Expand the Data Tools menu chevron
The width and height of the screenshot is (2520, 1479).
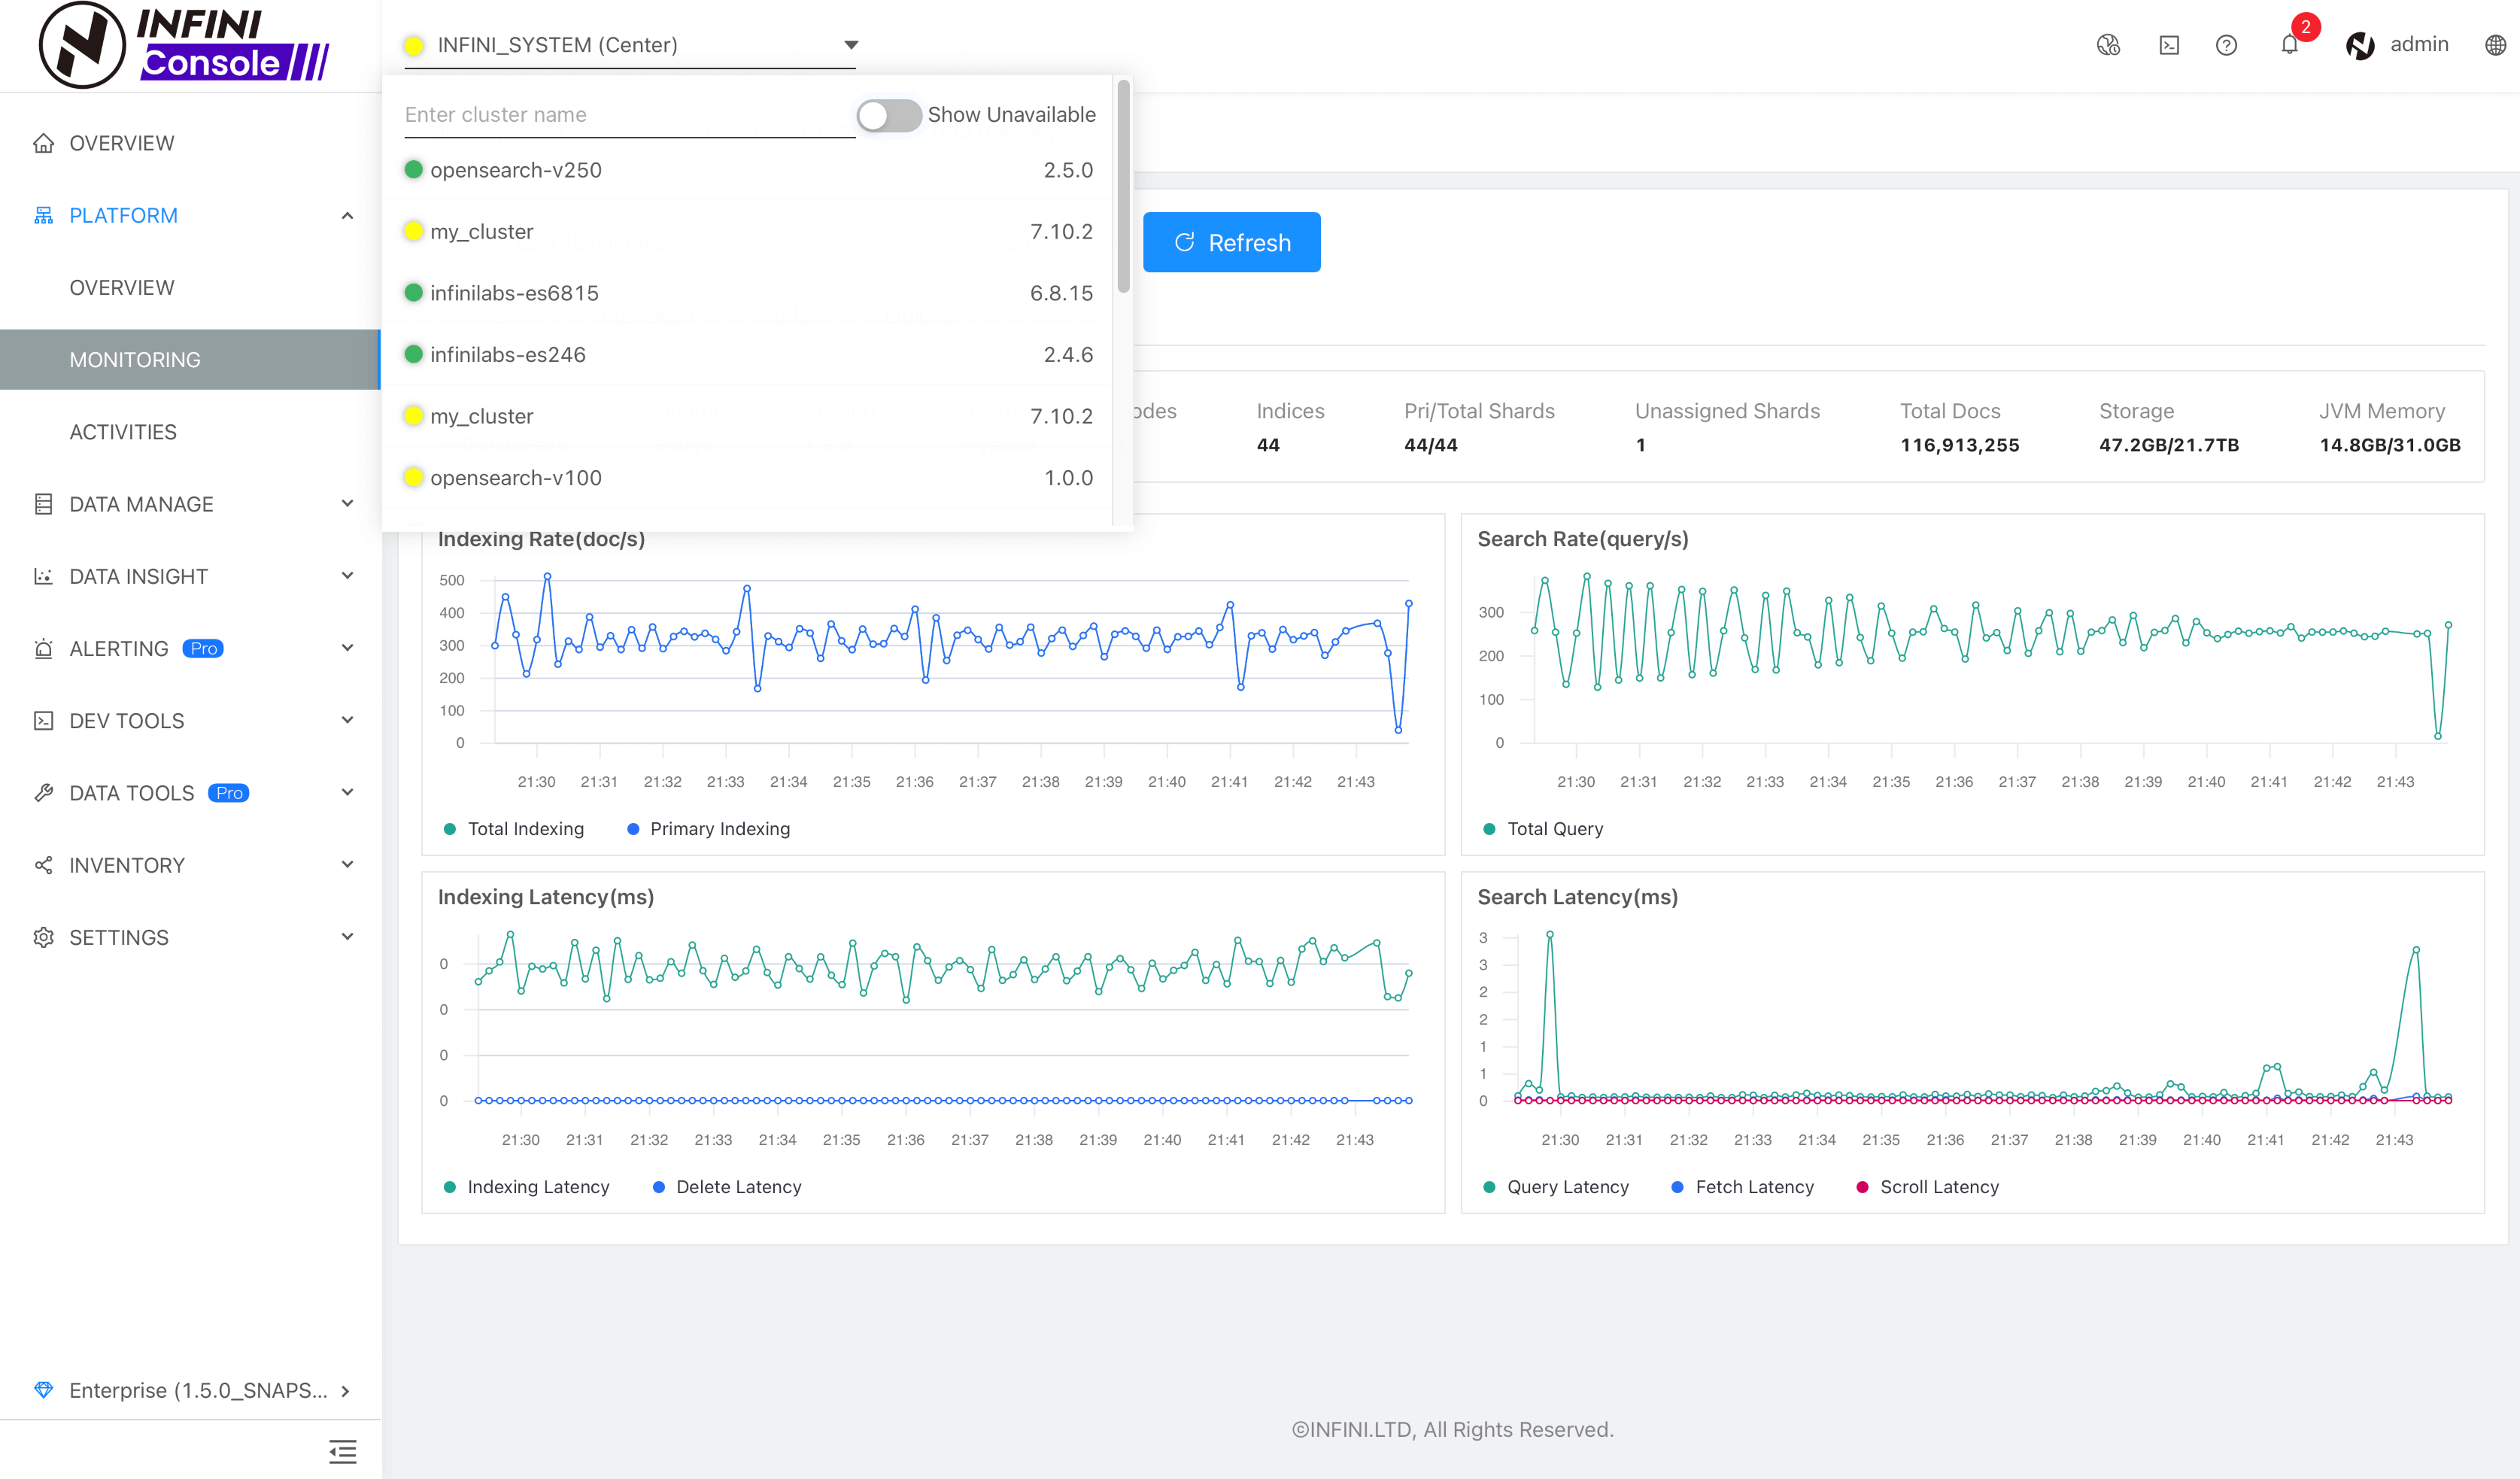point(347,792)
